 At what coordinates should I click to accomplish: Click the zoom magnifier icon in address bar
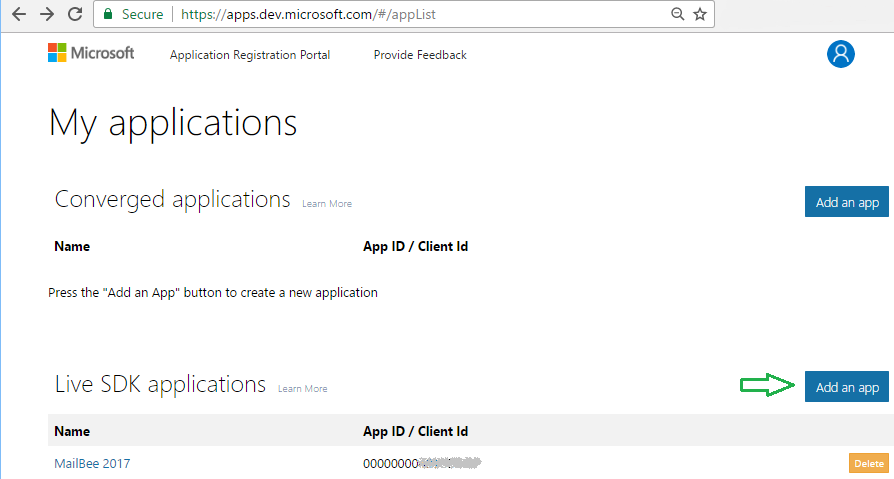(x=677, y=14)
